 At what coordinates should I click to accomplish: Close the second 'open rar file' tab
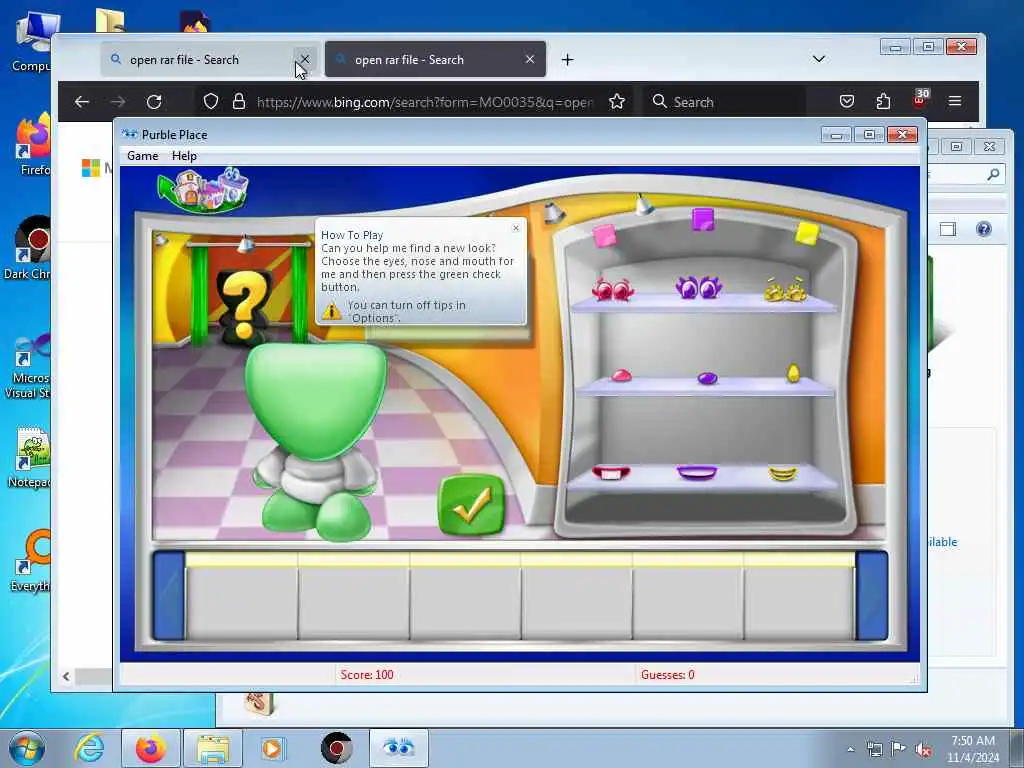530,59
